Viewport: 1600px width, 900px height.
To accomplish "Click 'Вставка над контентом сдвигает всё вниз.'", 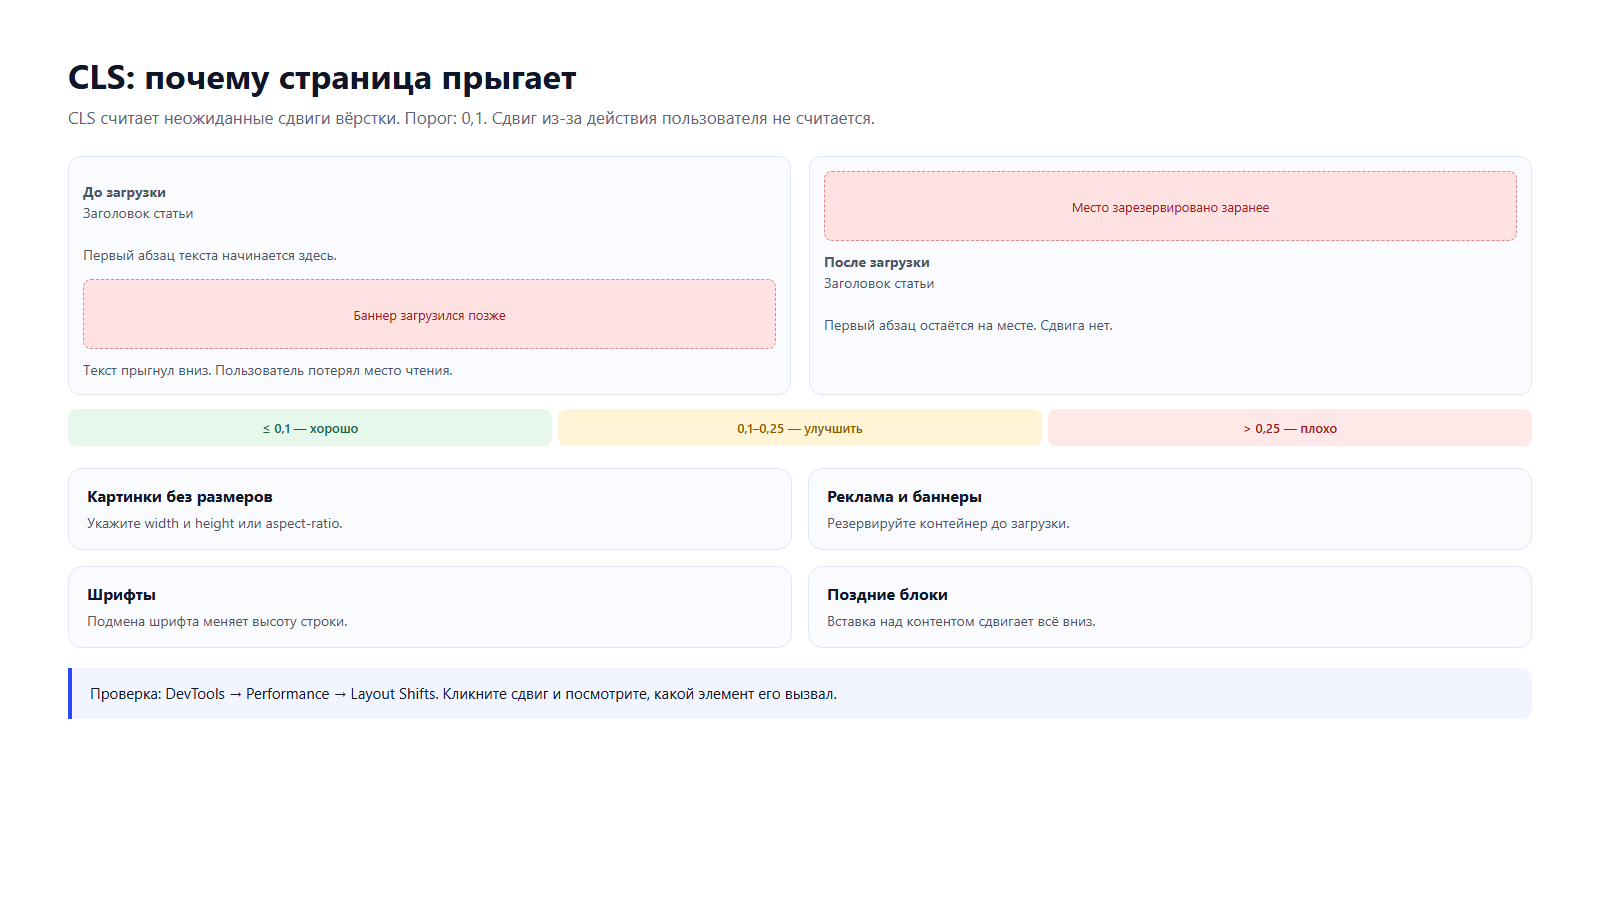I will coord(961,621).
